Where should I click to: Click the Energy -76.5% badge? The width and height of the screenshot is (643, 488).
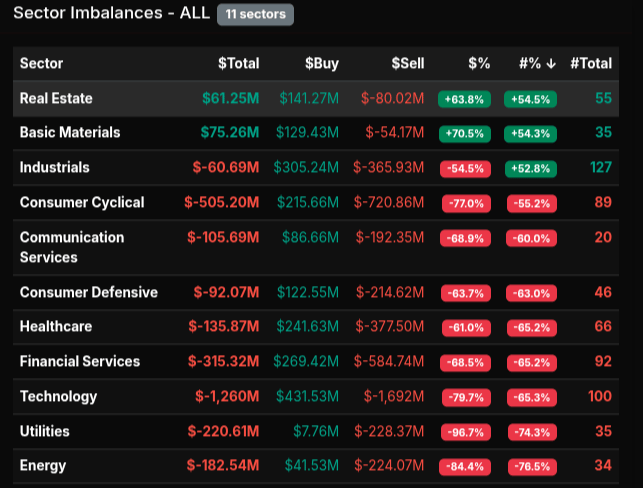(530, 466)
